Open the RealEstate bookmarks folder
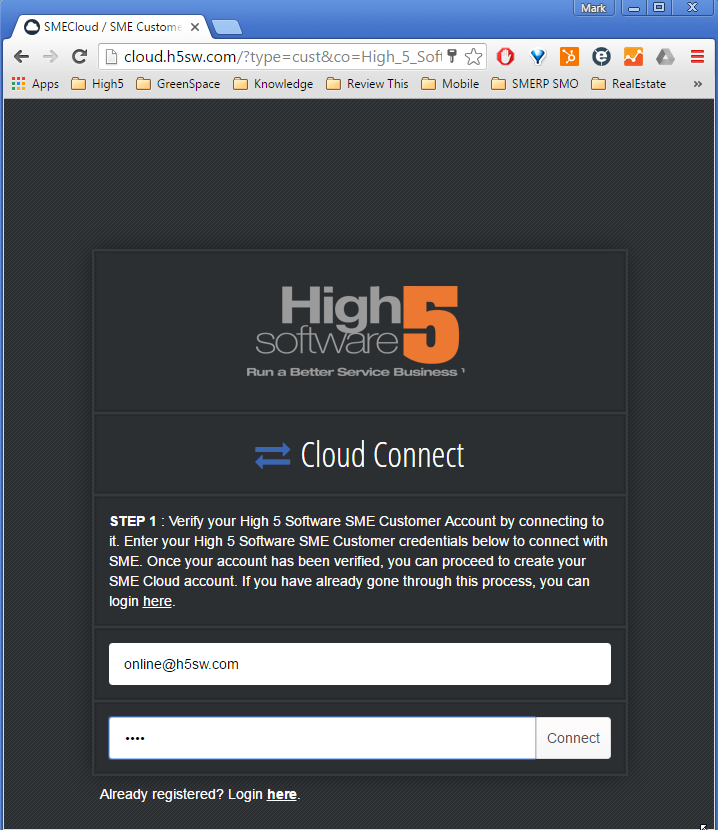The width and height of the screenshot is (718, 830). 629,84
